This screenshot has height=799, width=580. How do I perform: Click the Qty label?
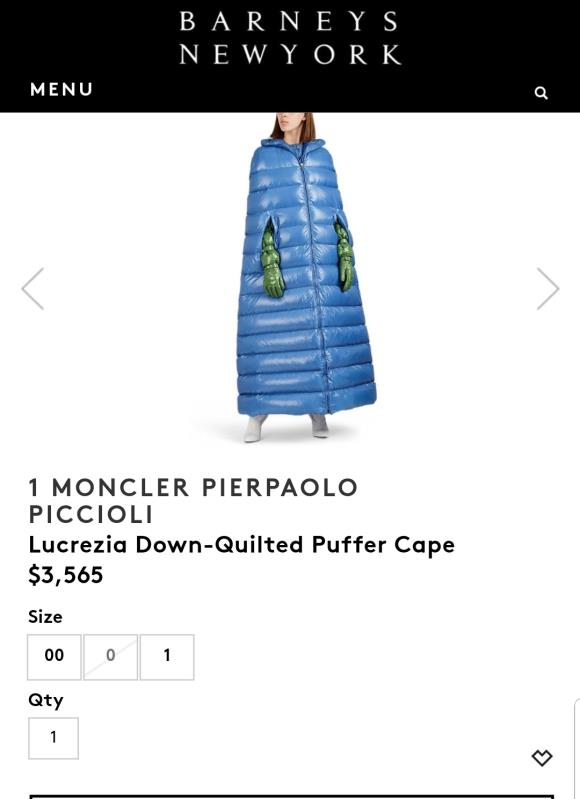pyautogui.click(x=46, y=700)
